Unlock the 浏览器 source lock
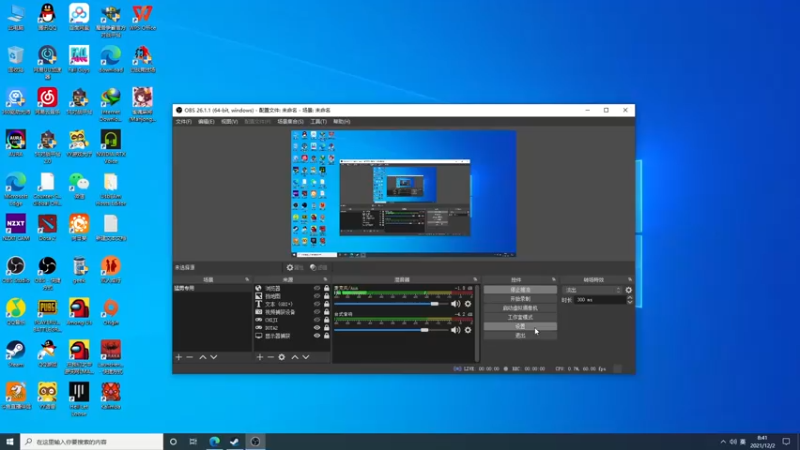The height and width of the screenshot is (450, 800). [327, 288]
